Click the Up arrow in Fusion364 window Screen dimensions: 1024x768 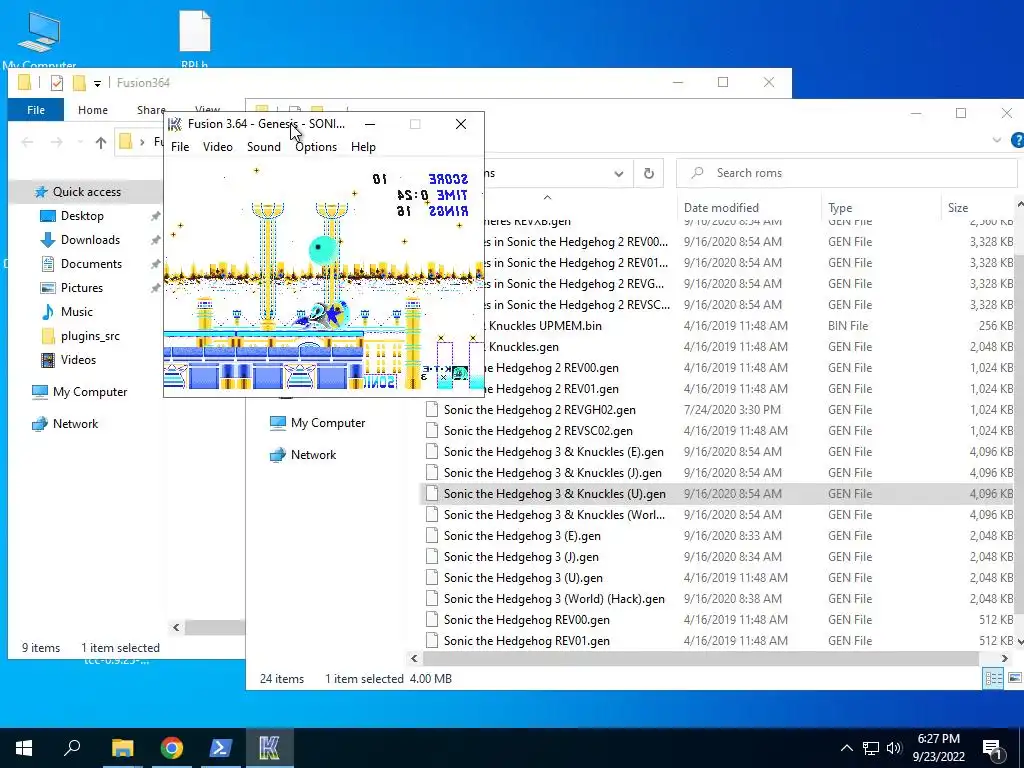(101, 142)
